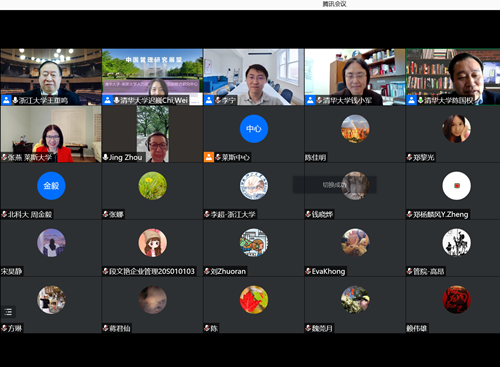The width and height of the screenshot is (500, 367).
Task: Open the list panel icon near 方琳
Action: [8, 312]
